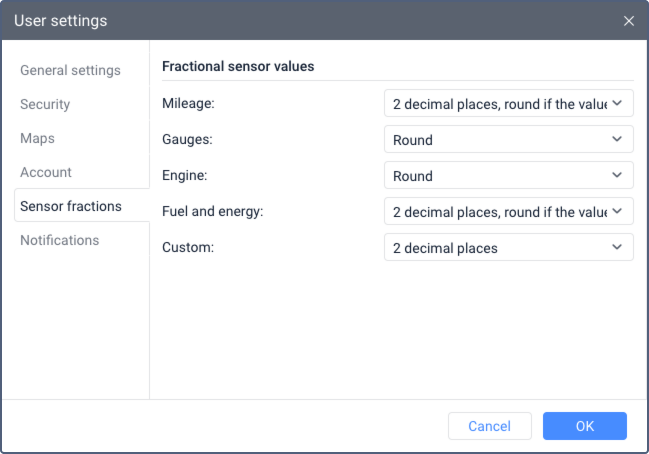Click the "Engine:" field label
This screenshot has height=454, width=649.
185,176
